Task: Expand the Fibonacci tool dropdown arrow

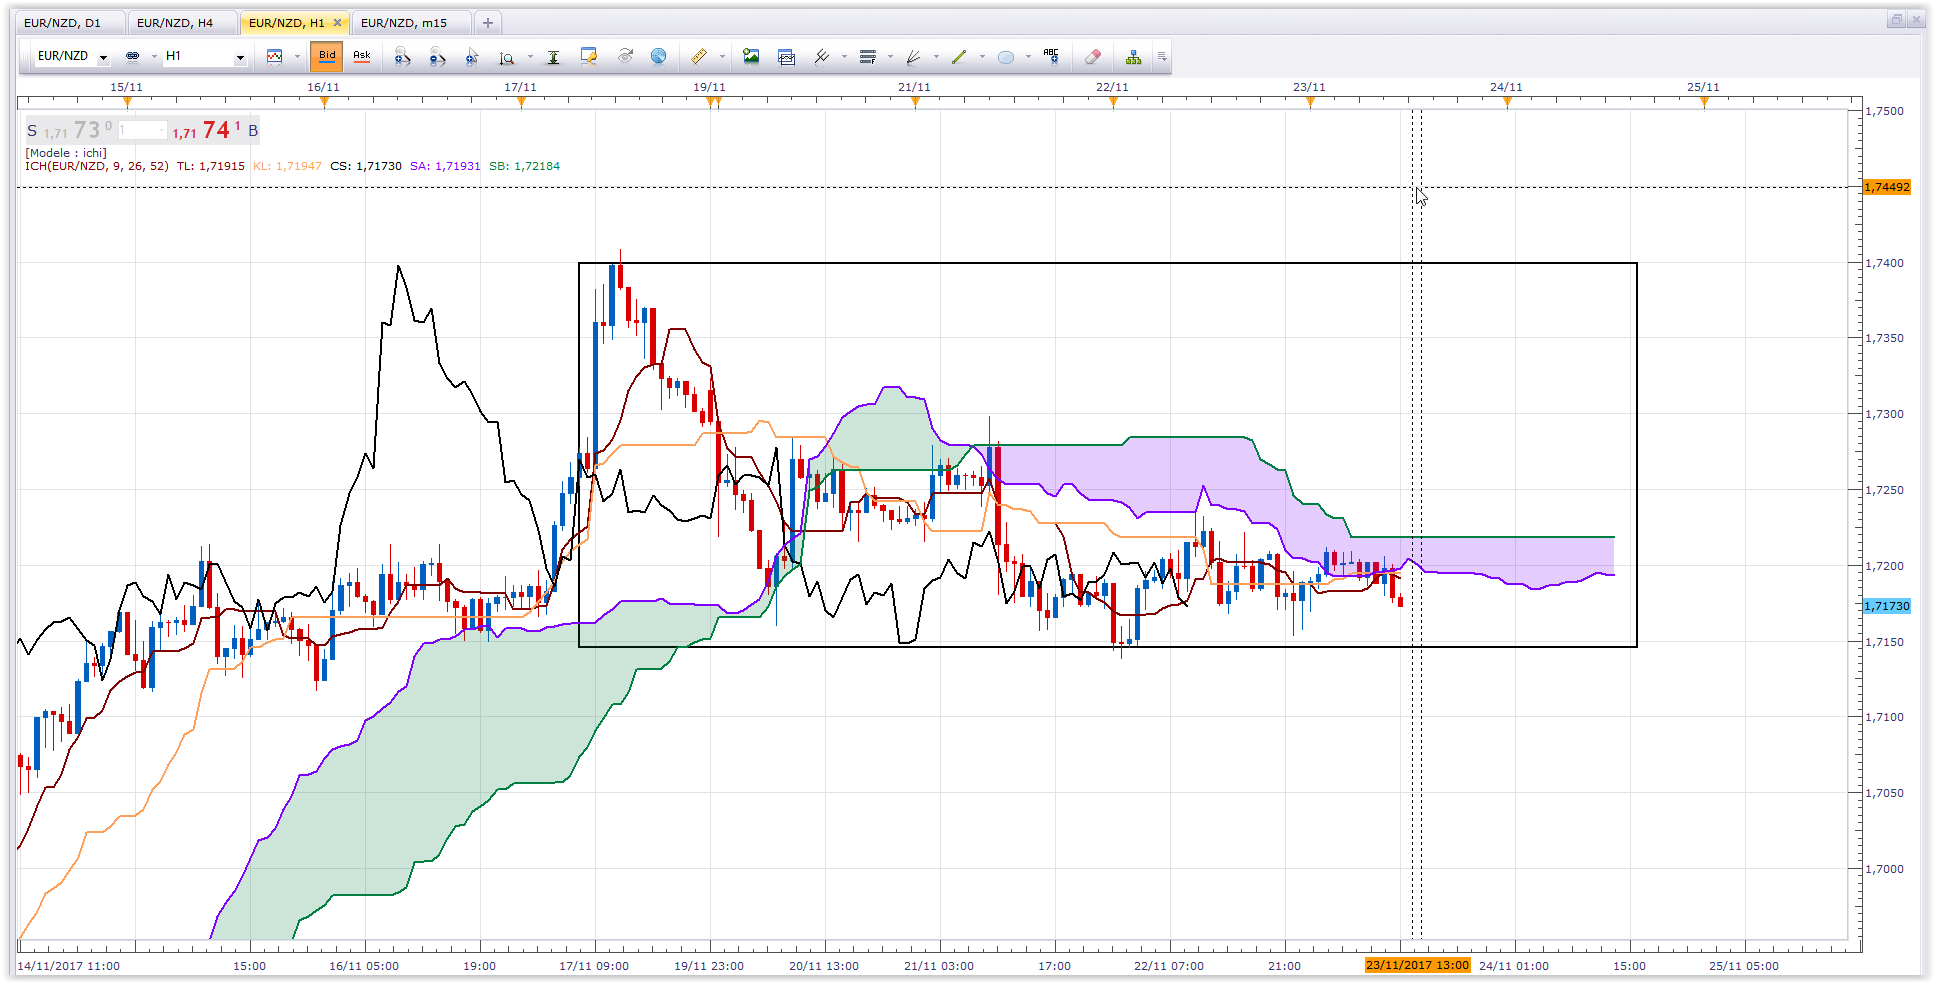Action: pos(890,56)
